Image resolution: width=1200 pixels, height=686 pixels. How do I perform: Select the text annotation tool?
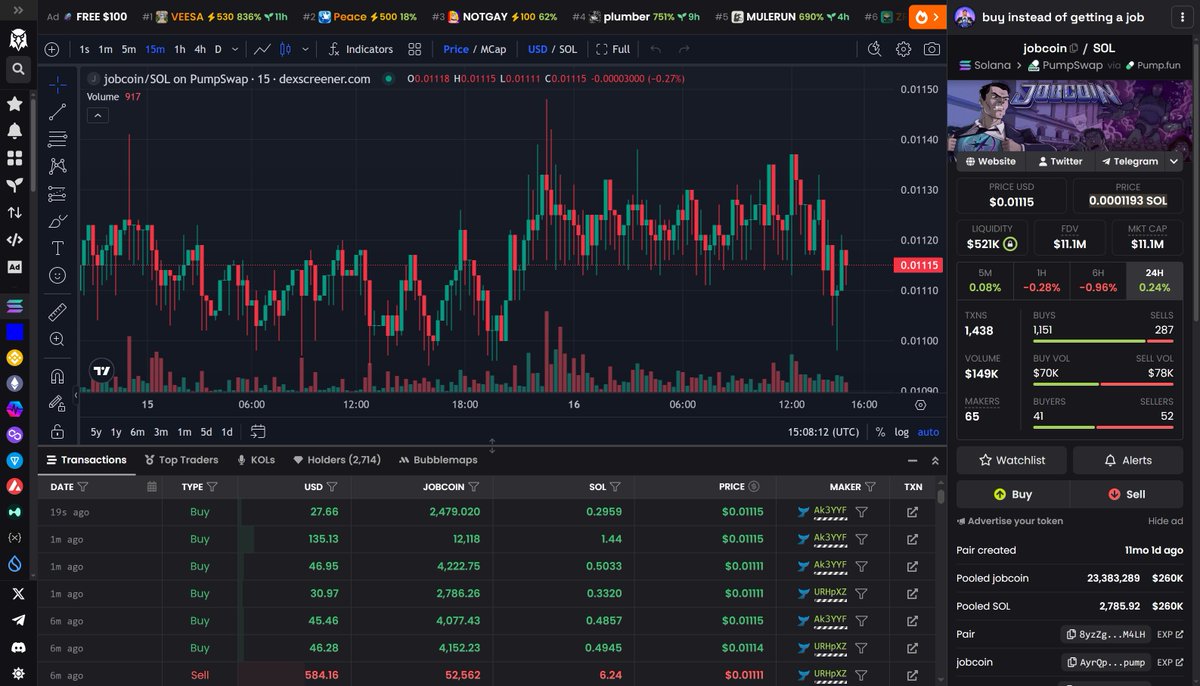[57, 248]
